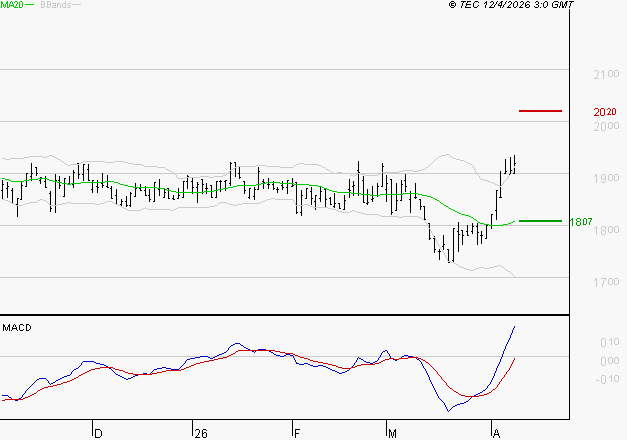This screenshot has height=440, width=627.
Task: Click the TEC copyright timestamp text
Action: point(511,5)
